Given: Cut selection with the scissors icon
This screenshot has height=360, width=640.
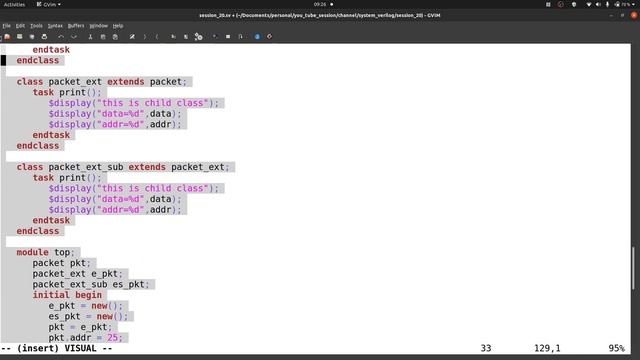Looking at the screenshot, I should coord(90,37).
